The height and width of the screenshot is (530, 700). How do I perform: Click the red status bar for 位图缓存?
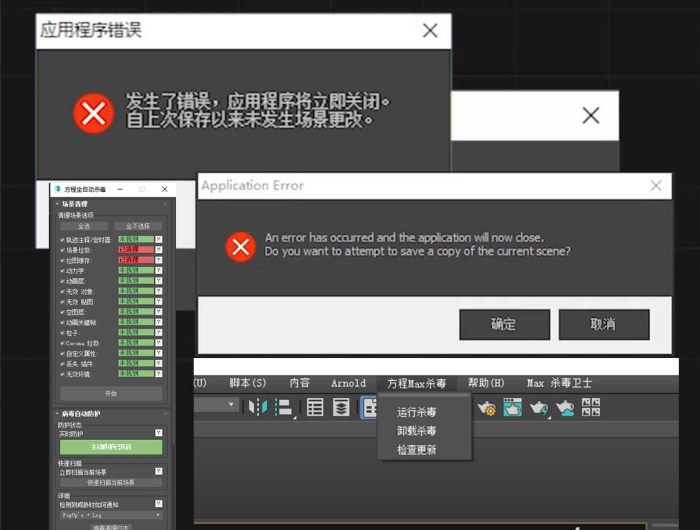pos(136,260)
